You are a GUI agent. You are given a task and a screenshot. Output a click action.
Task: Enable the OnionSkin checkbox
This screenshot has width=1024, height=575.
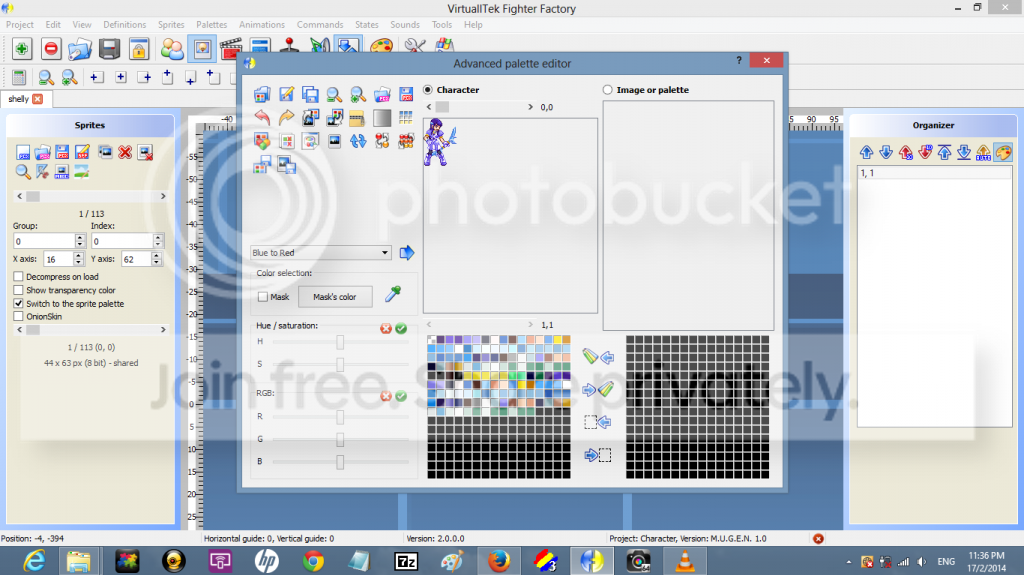18,316
